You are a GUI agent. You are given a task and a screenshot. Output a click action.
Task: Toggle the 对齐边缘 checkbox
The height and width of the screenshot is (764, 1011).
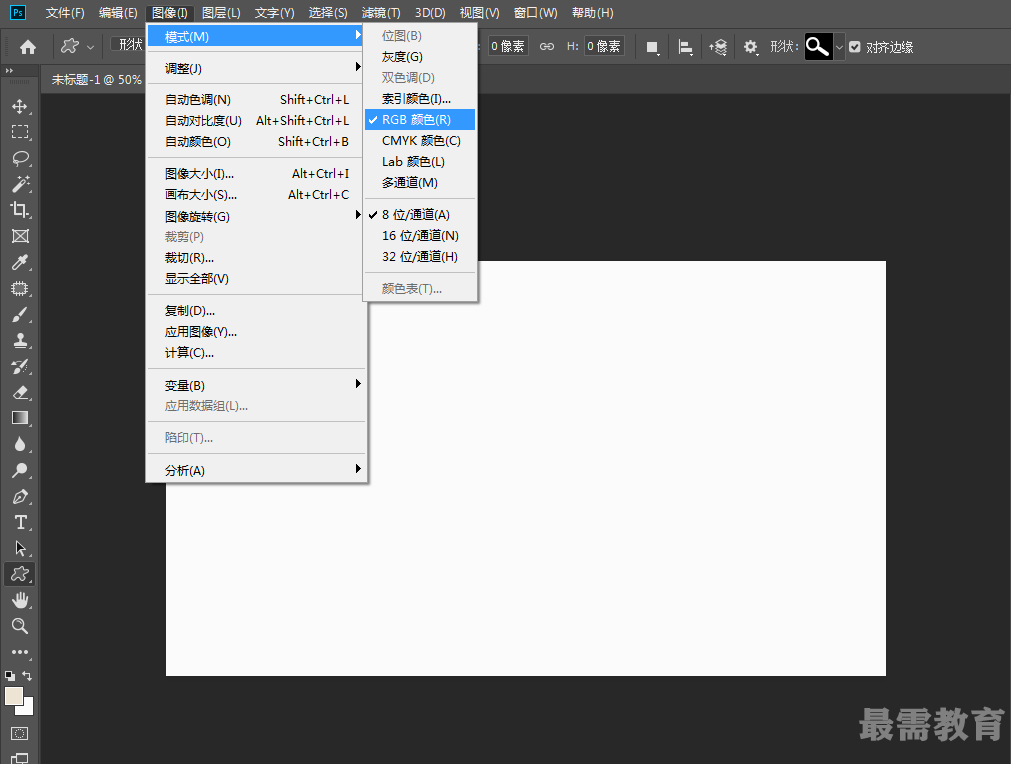point(855,47)
